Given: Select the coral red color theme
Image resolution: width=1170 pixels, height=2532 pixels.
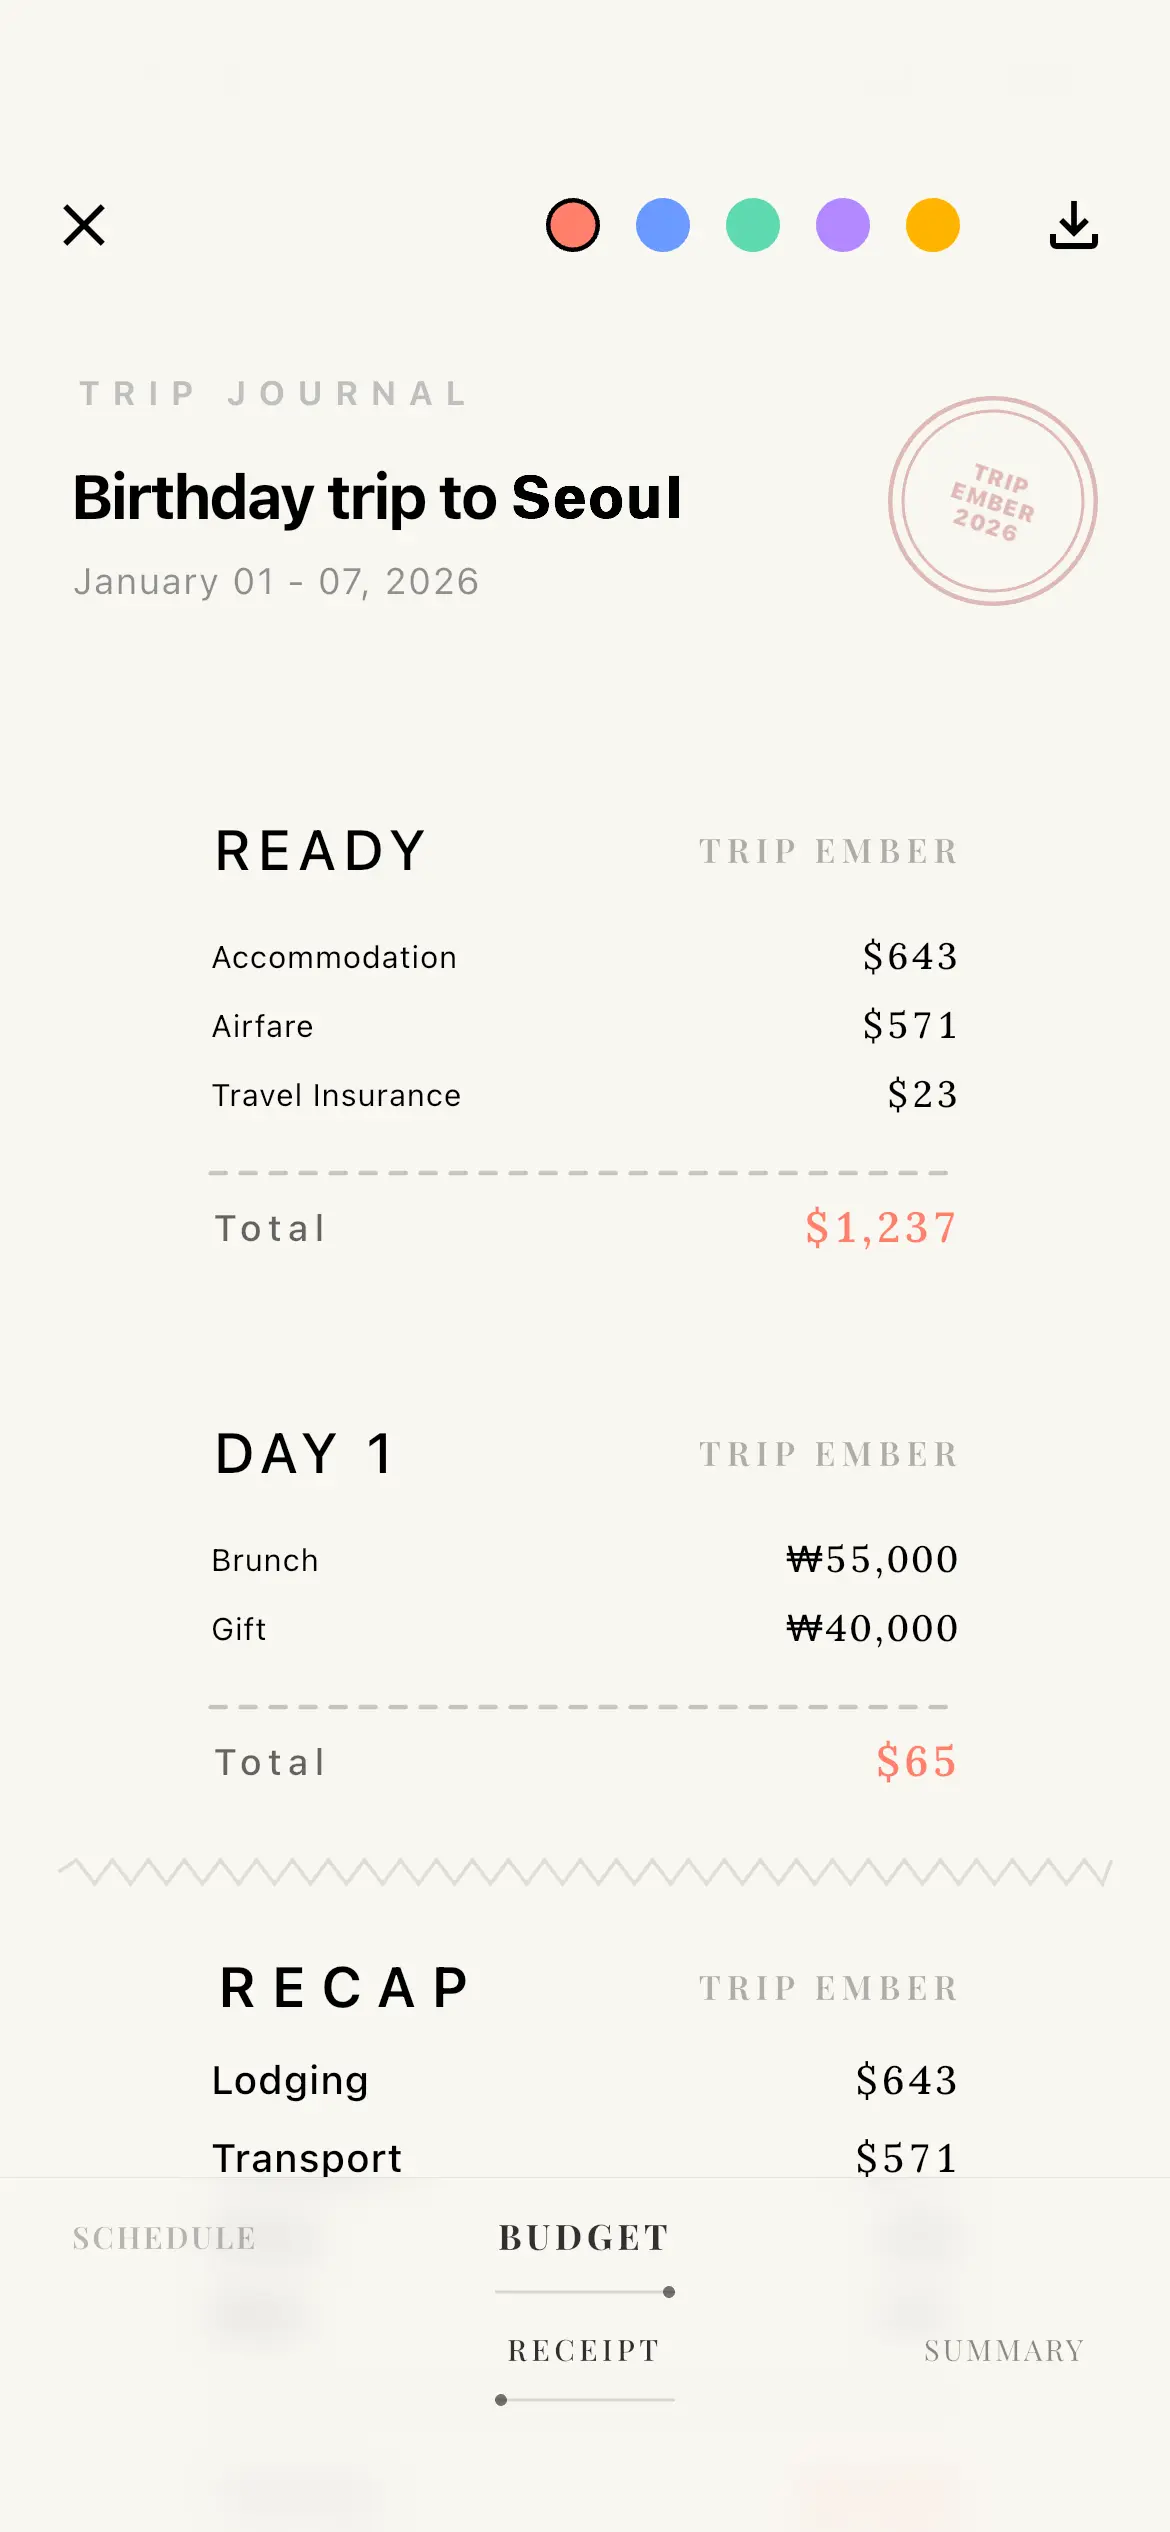Looking at the screenshot, I should click(573, 225).
